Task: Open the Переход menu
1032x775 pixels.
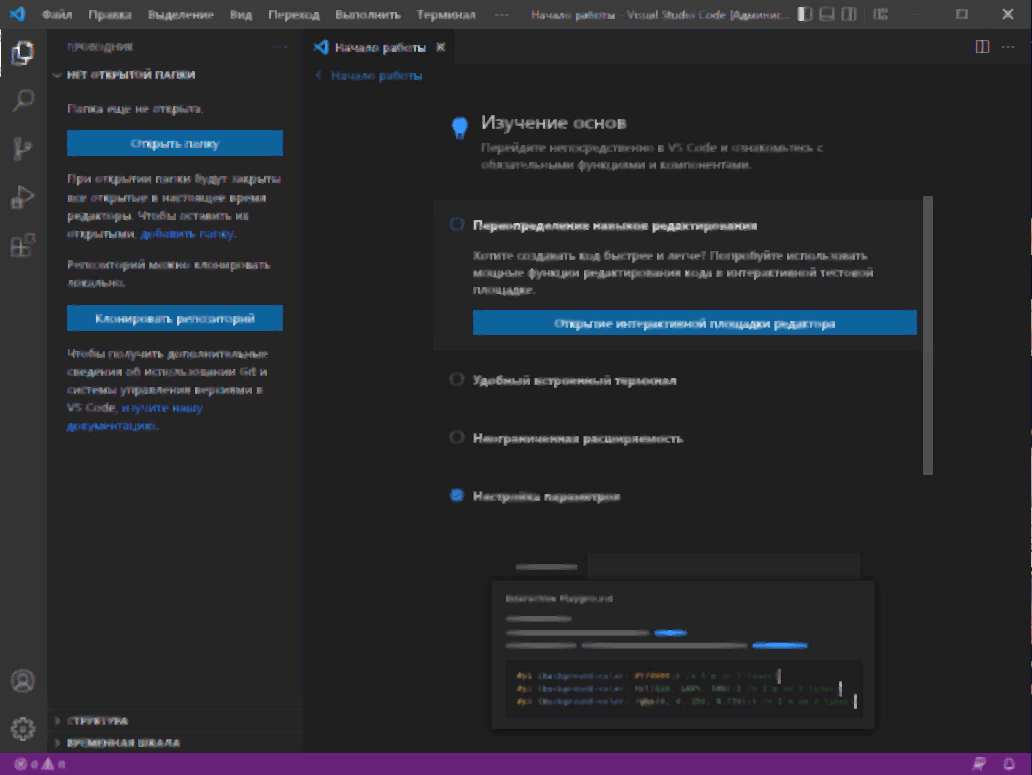Action: coord(294,14)
